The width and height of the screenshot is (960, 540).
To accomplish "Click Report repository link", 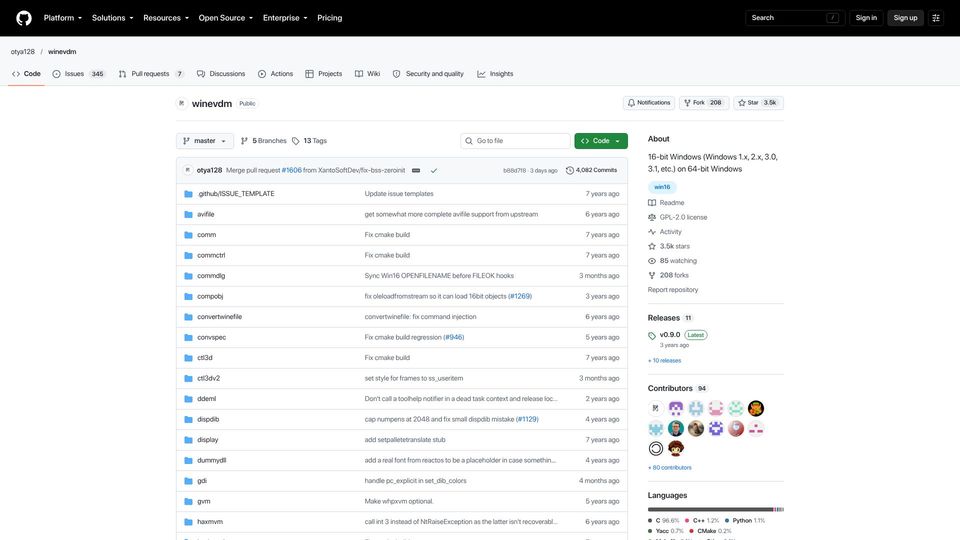I will tap(673, 290).
